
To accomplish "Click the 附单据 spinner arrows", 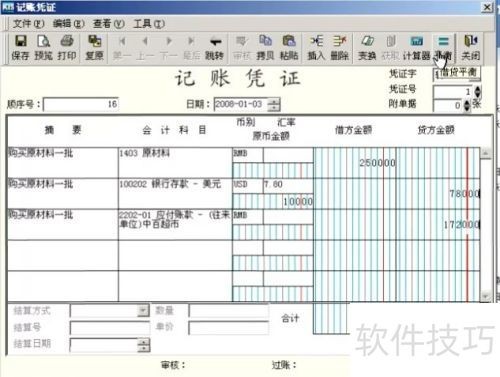I will (x=467, y=106).
